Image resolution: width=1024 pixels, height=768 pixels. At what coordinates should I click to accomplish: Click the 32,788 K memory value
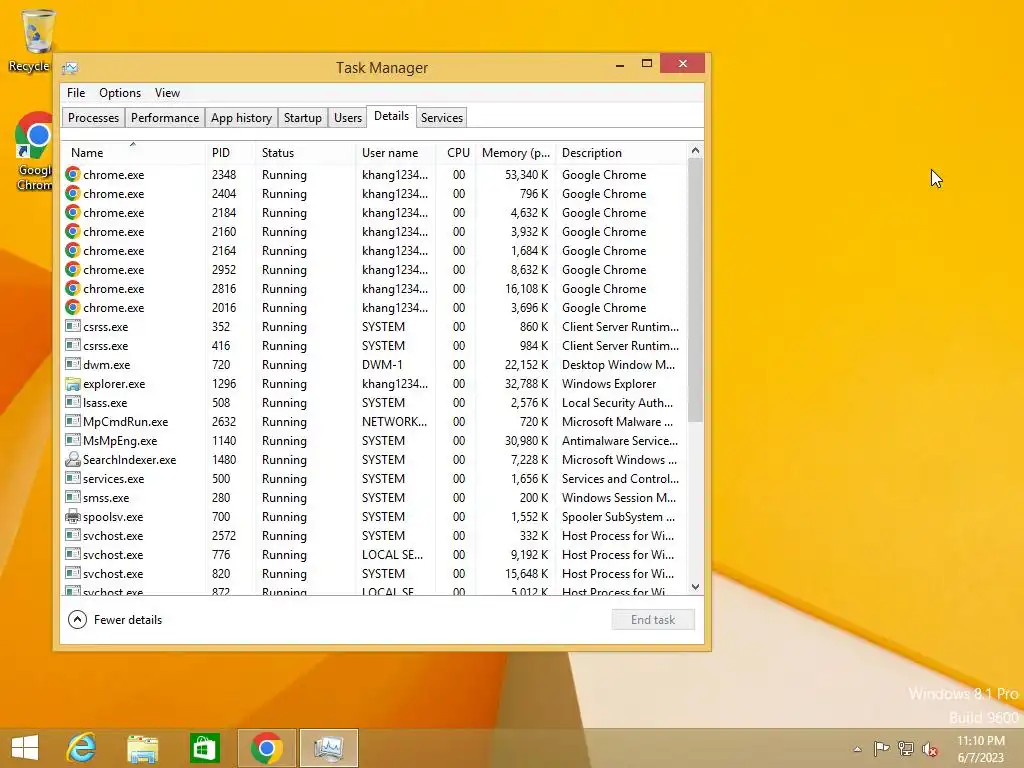point(526,383)
